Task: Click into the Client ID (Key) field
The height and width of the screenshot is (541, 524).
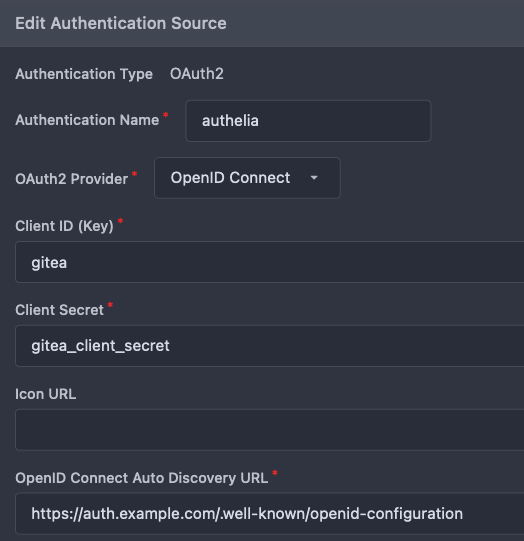Action: 270,262
